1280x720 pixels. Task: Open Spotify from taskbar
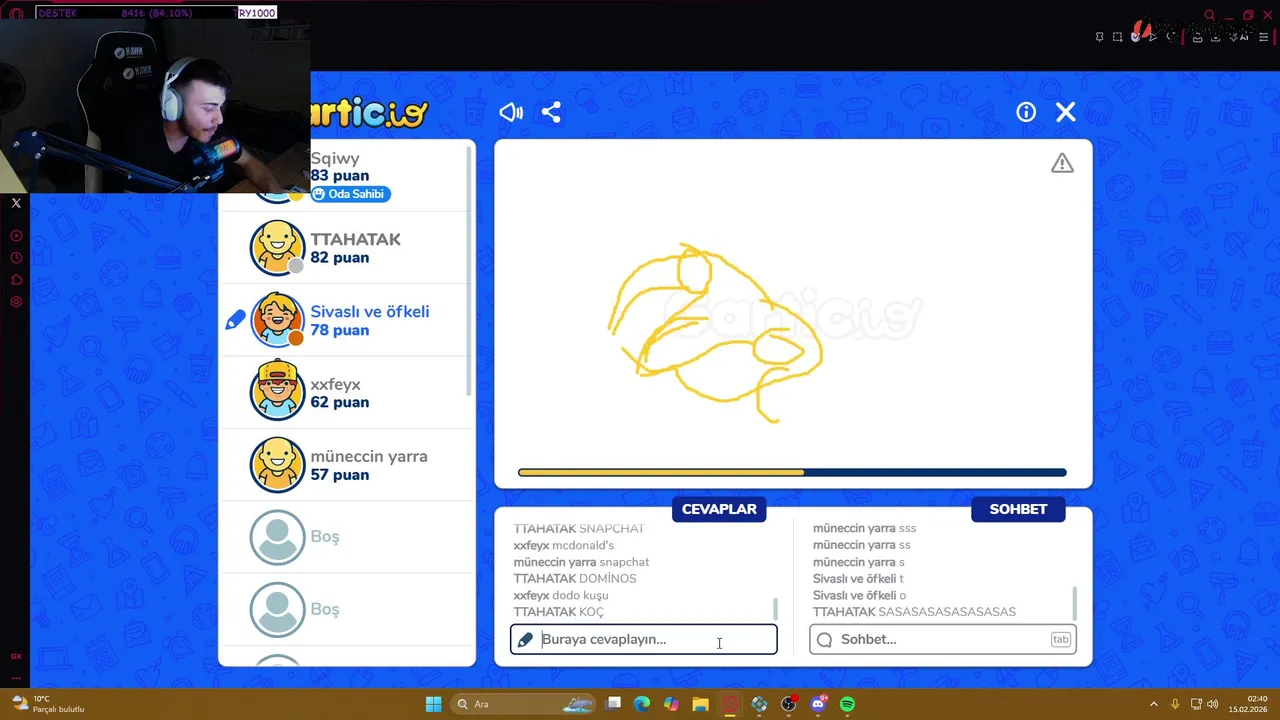pos(847,704)
